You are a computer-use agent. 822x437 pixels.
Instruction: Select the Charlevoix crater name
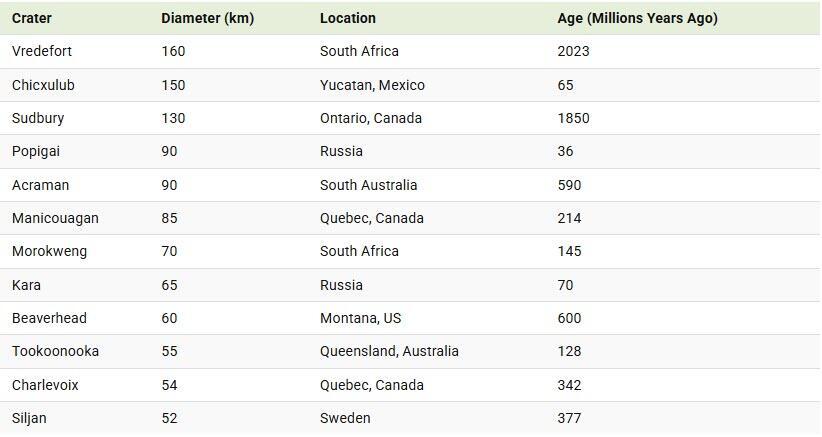[x=45, y=385]
